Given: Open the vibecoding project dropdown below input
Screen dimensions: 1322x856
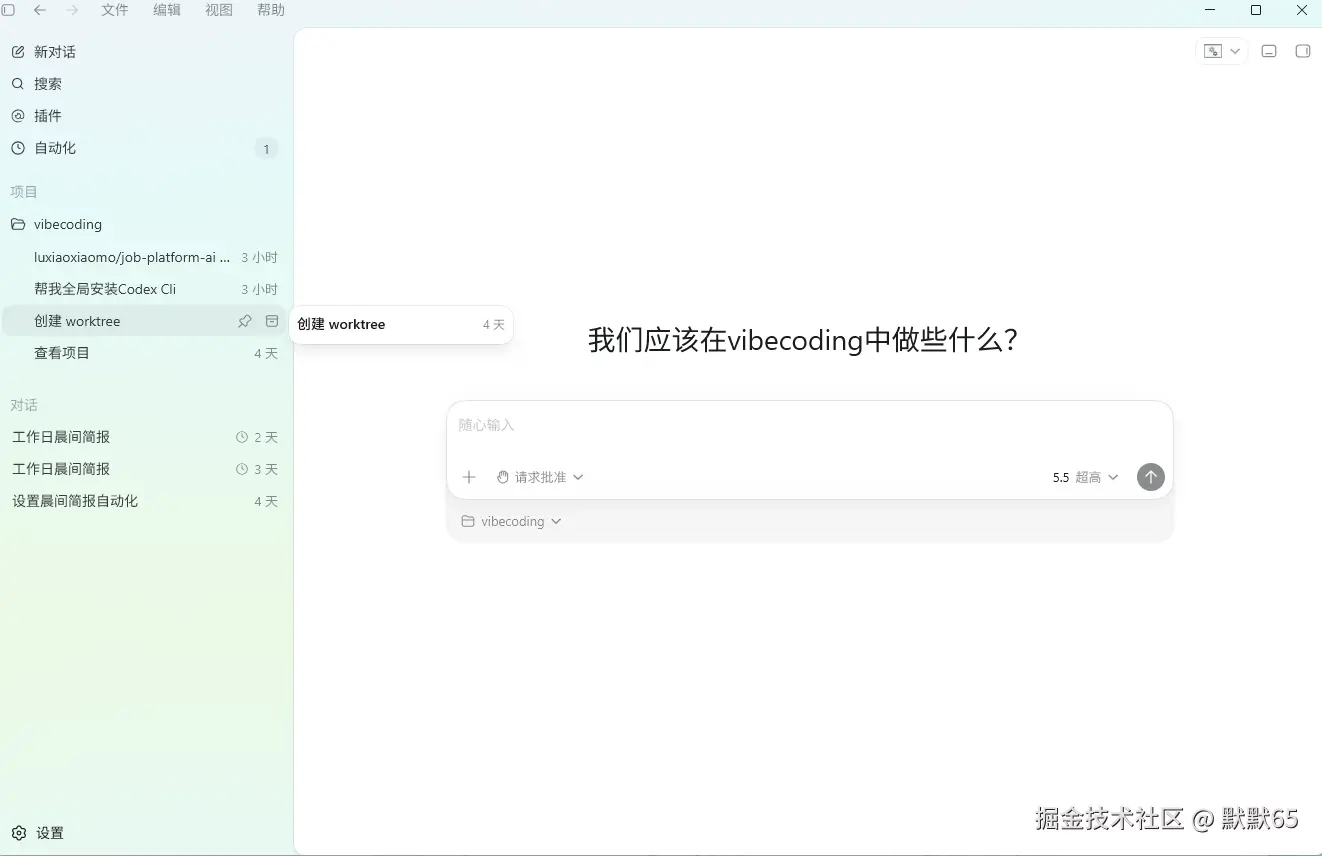Looking at the screenshot, I should click(x=511, y=521).
